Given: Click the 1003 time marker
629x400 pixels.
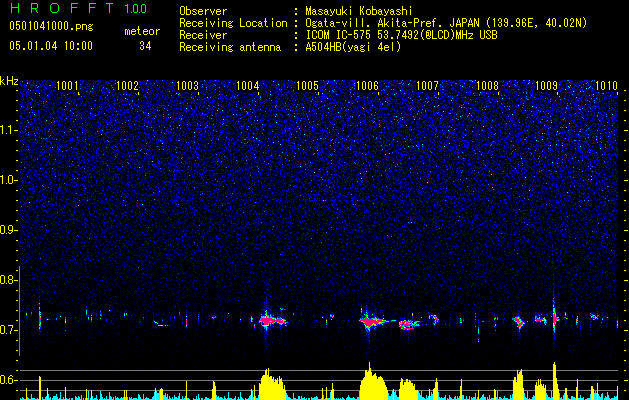Looking at the screenshot, I should (187, 85).
